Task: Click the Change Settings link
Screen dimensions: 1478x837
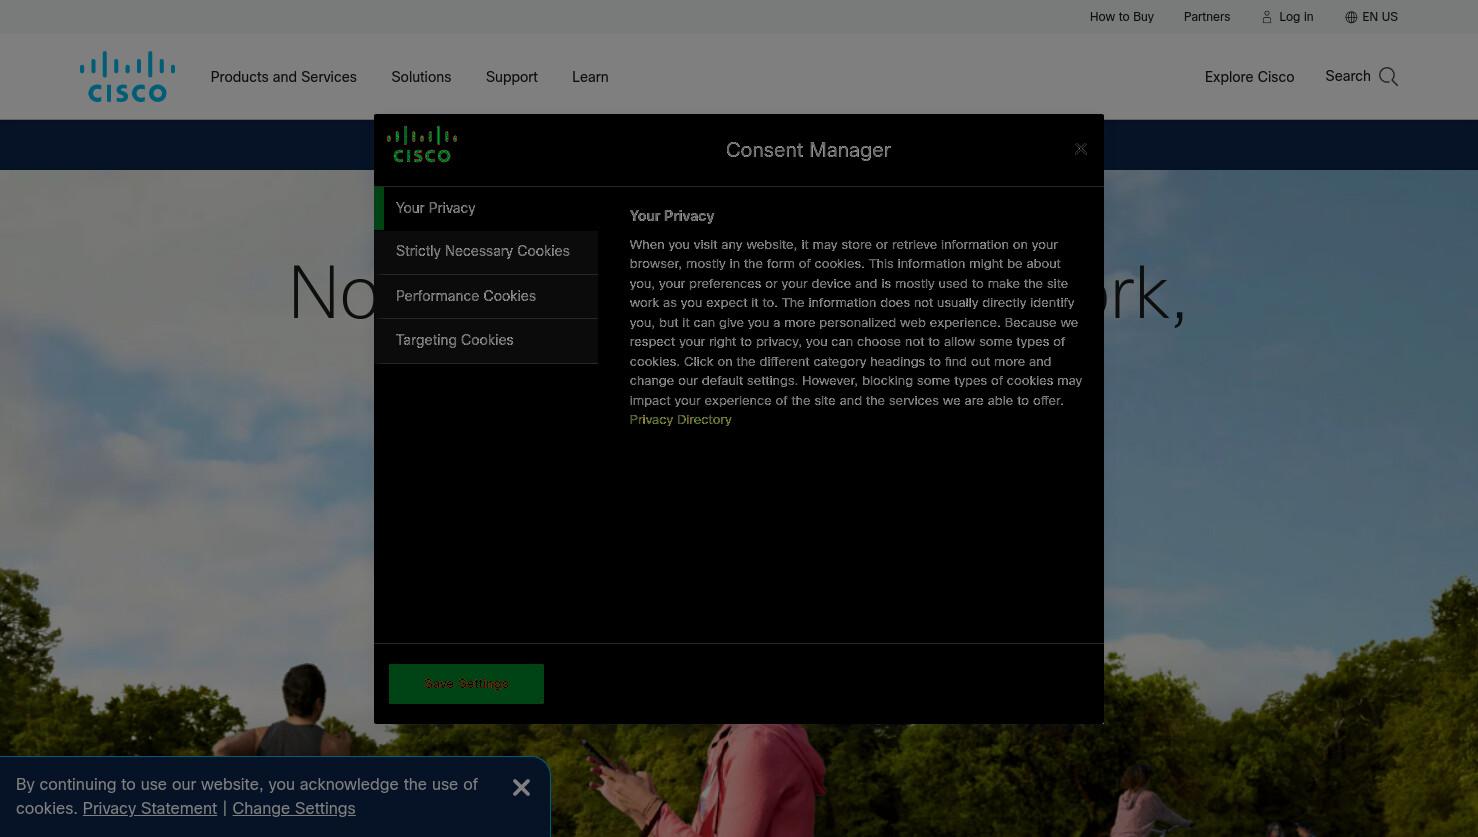Action: [x=294, y=808]
